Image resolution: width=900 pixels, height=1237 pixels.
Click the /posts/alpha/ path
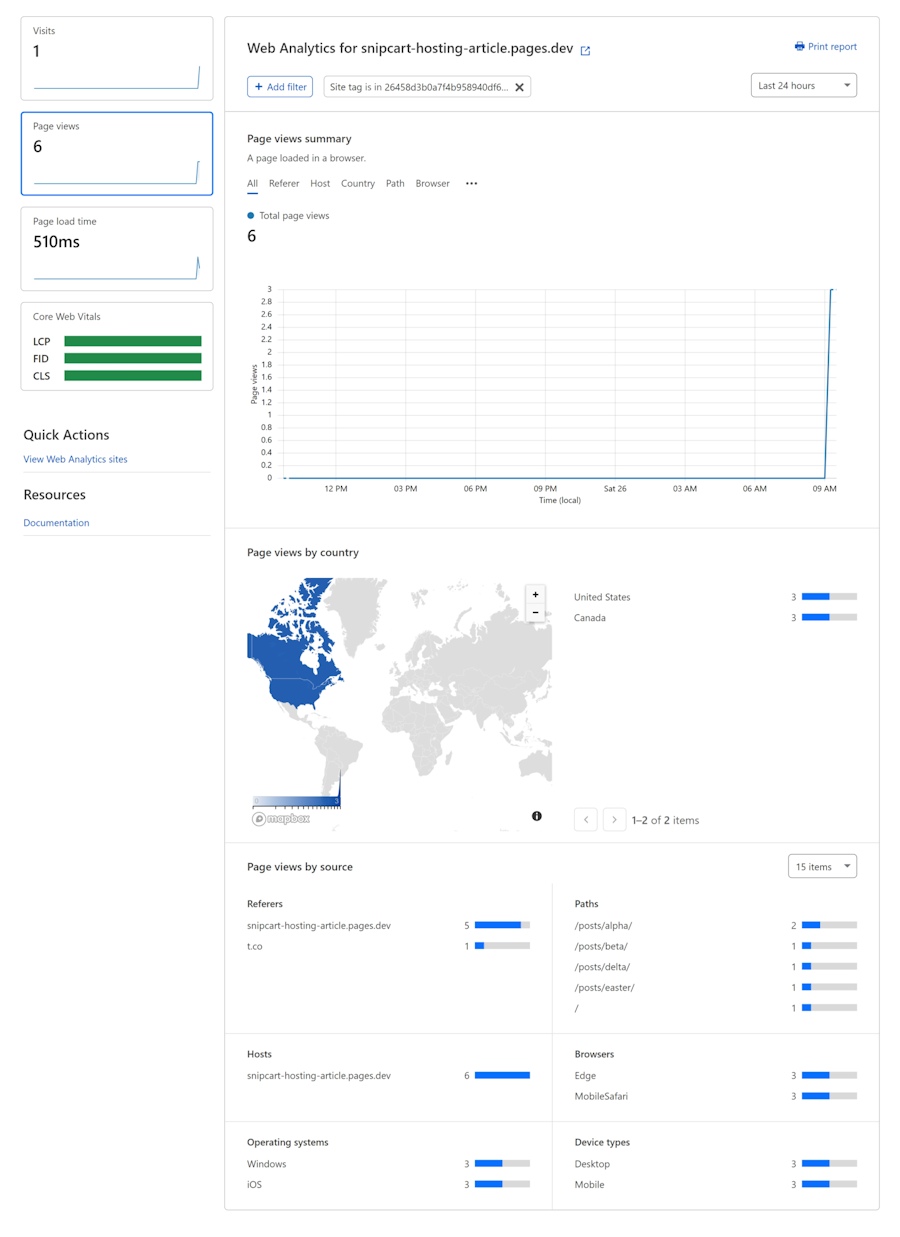pyautogui.click(x=603, y=926)
